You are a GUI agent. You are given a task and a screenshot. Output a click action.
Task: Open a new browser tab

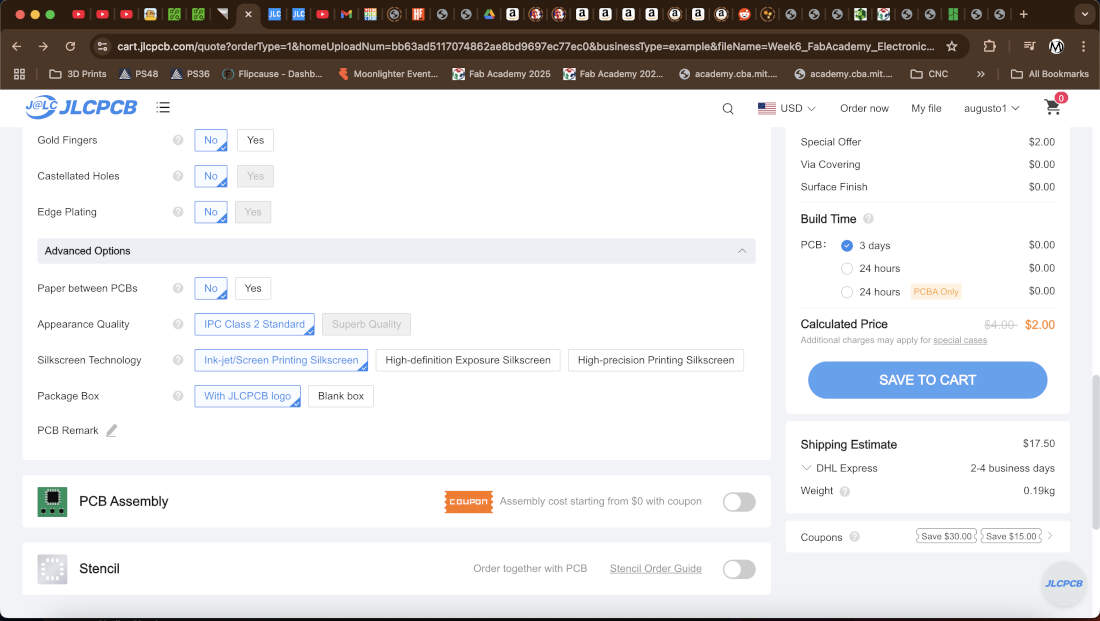point(1024,14)
